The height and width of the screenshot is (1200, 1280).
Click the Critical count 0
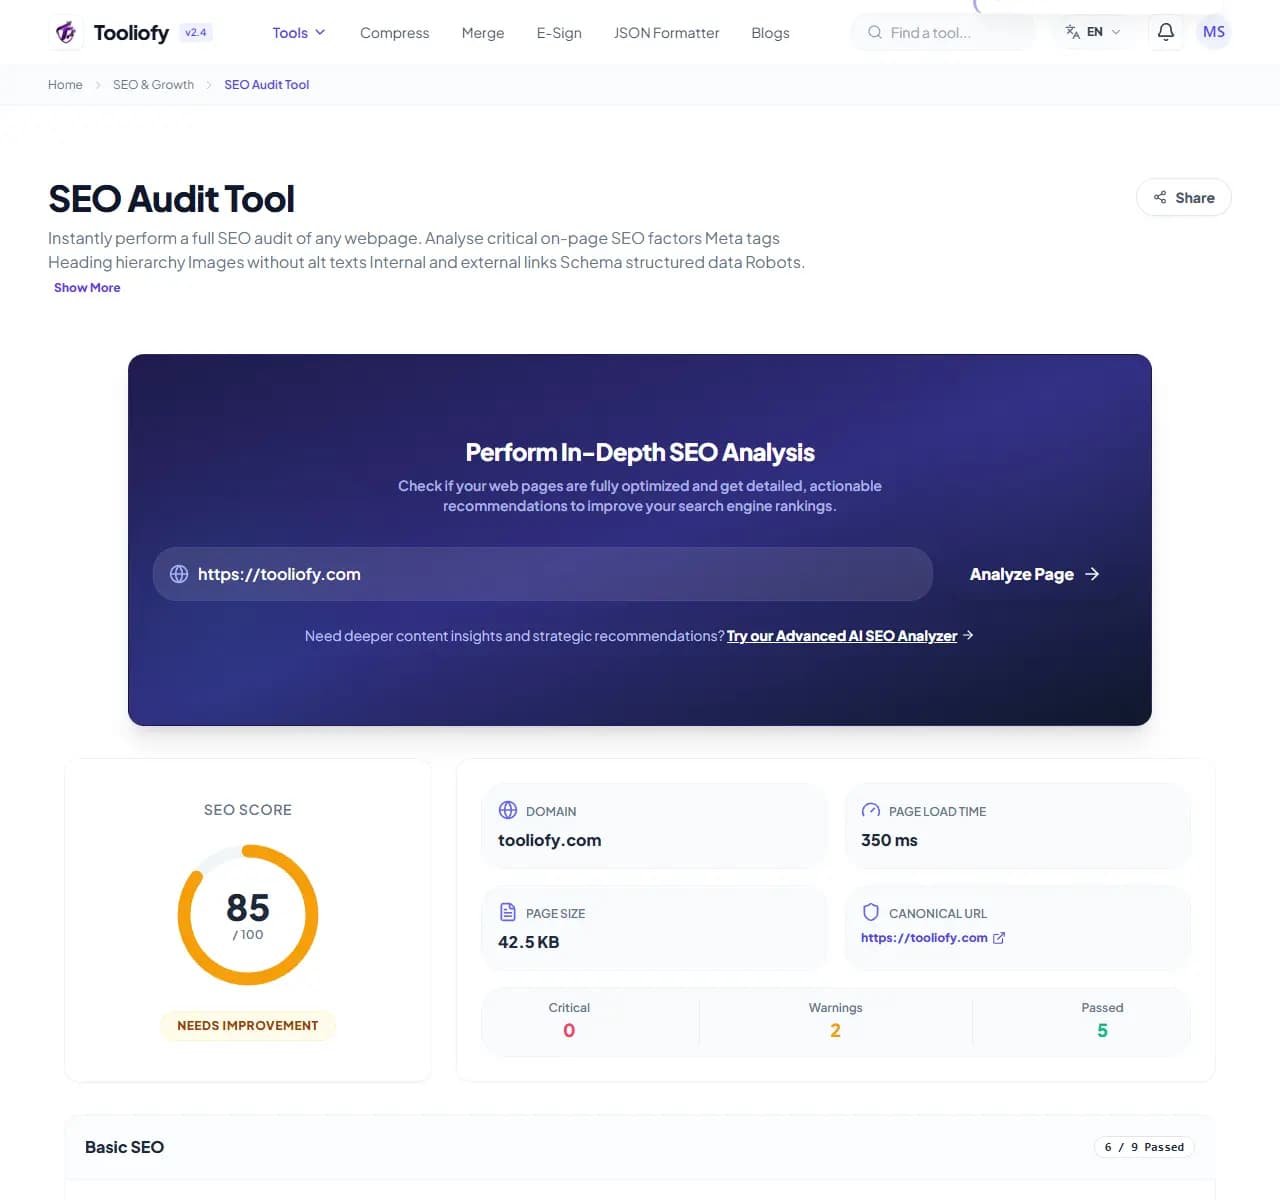pyautogui.click(x=569, y=1031)
